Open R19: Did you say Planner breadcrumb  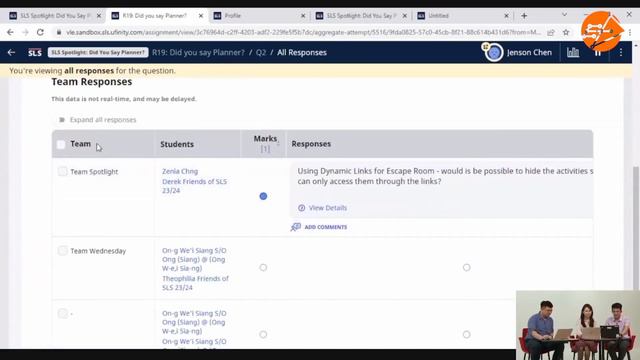click(x=198, y=53)
